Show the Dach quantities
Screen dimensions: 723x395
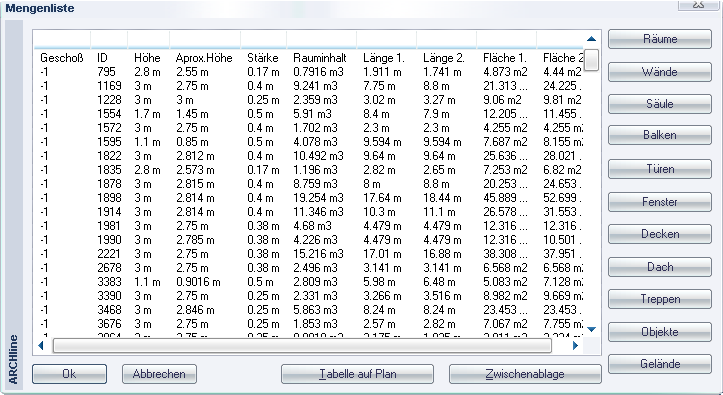660,267
